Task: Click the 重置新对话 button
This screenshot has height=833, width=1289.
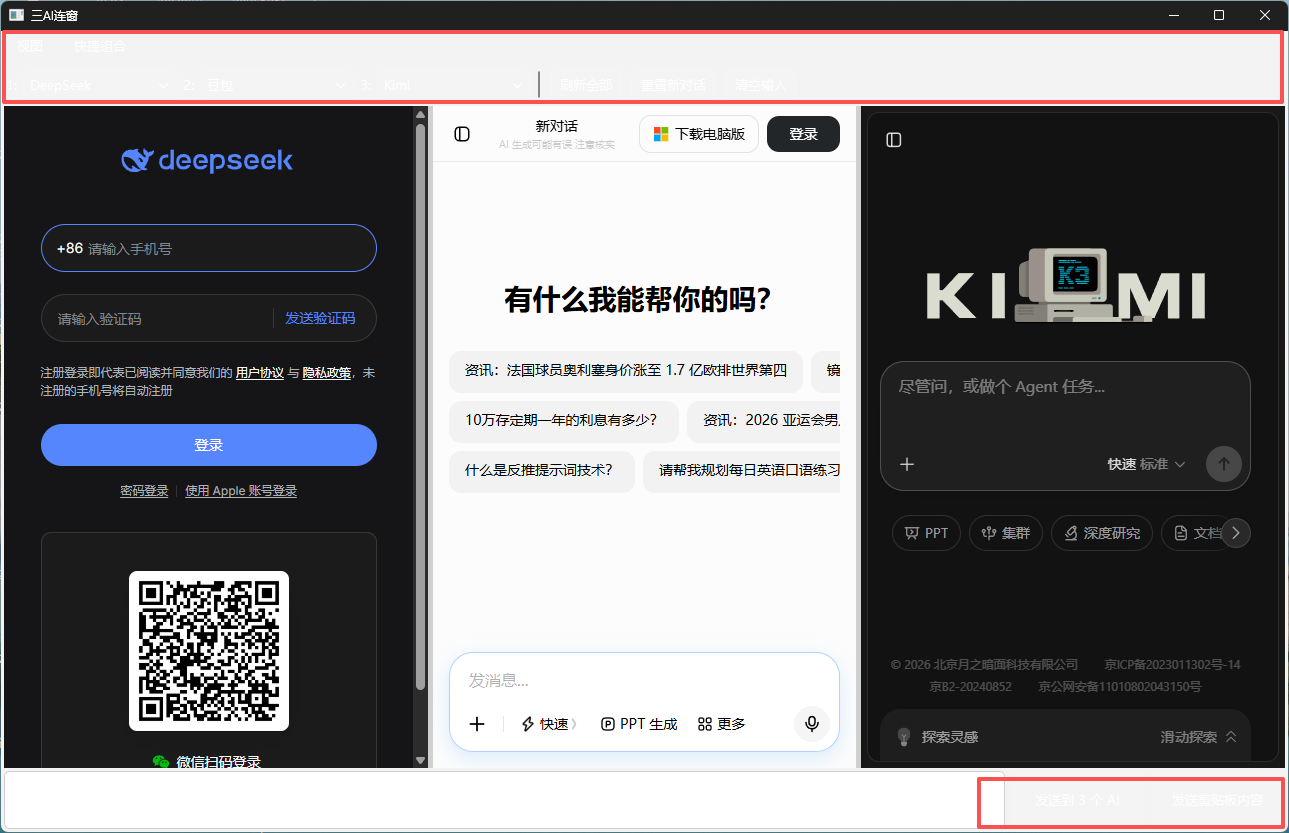Action: 673,86
